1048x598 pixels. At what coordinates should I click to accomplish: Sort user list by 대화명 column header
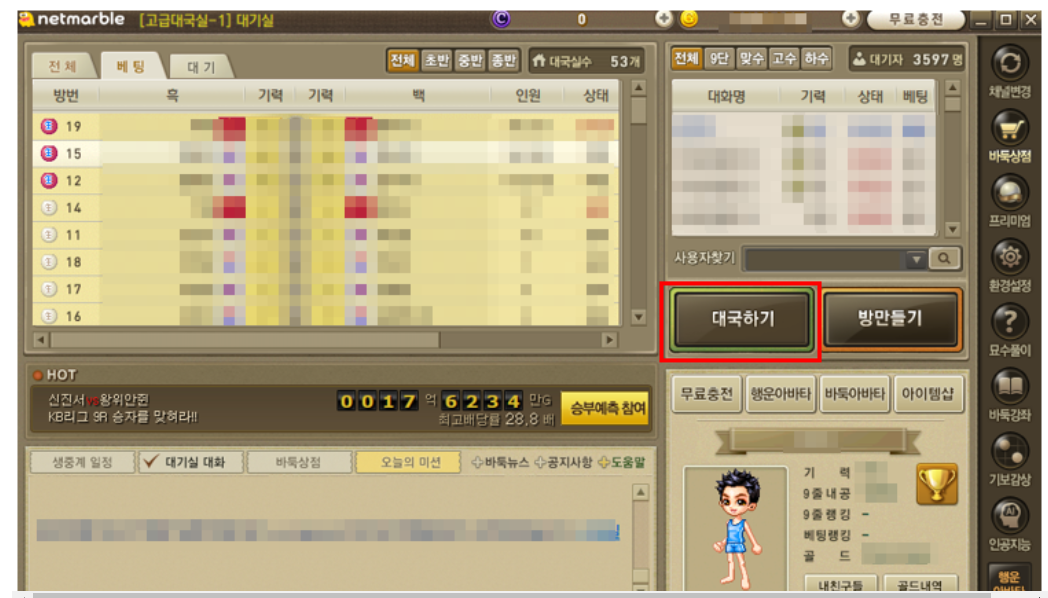pos(726,97)
